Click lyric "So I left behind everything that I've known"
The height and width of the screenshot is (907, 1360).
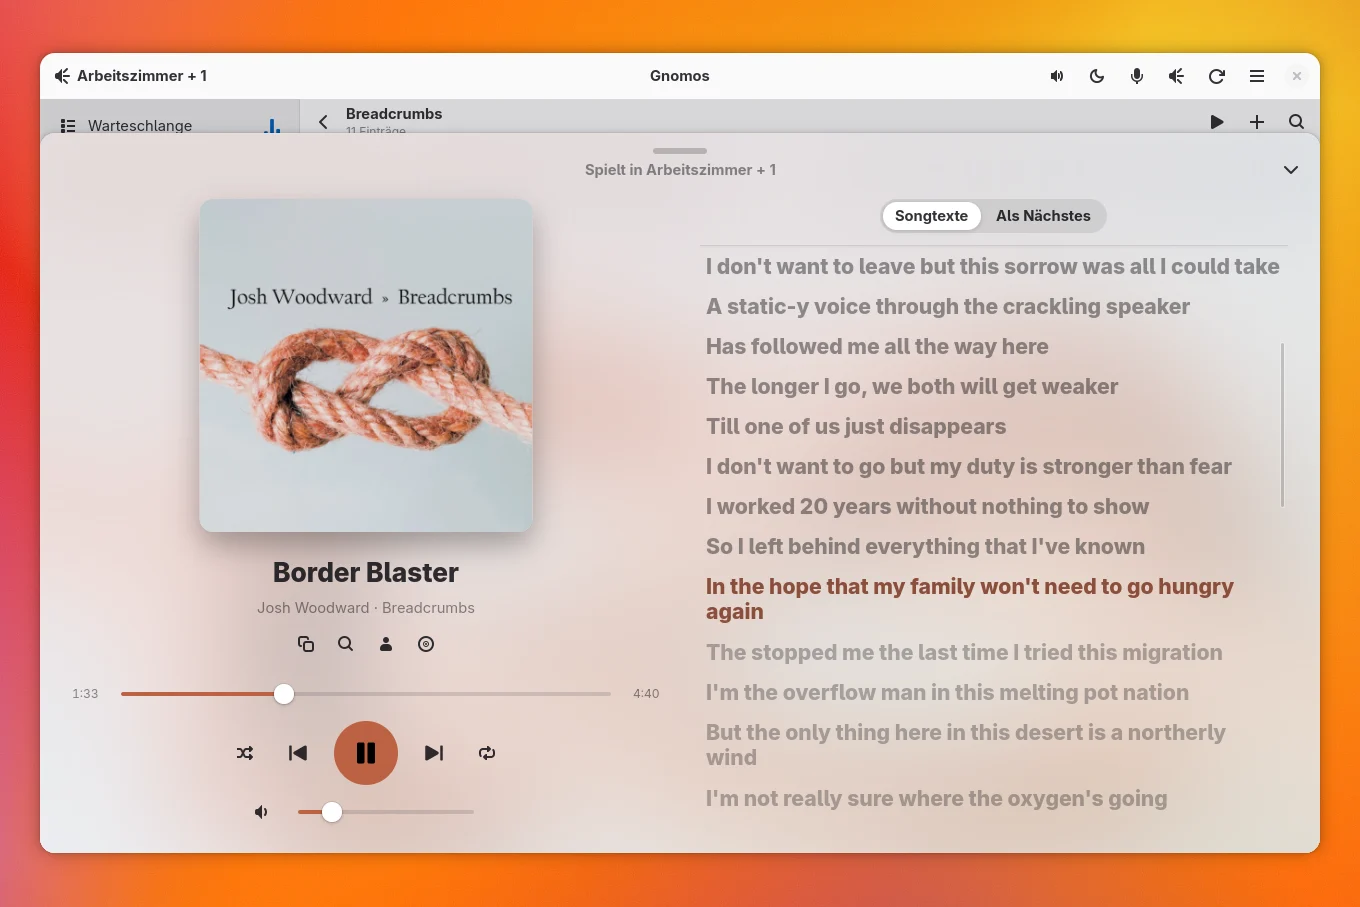tap(925, 547)
